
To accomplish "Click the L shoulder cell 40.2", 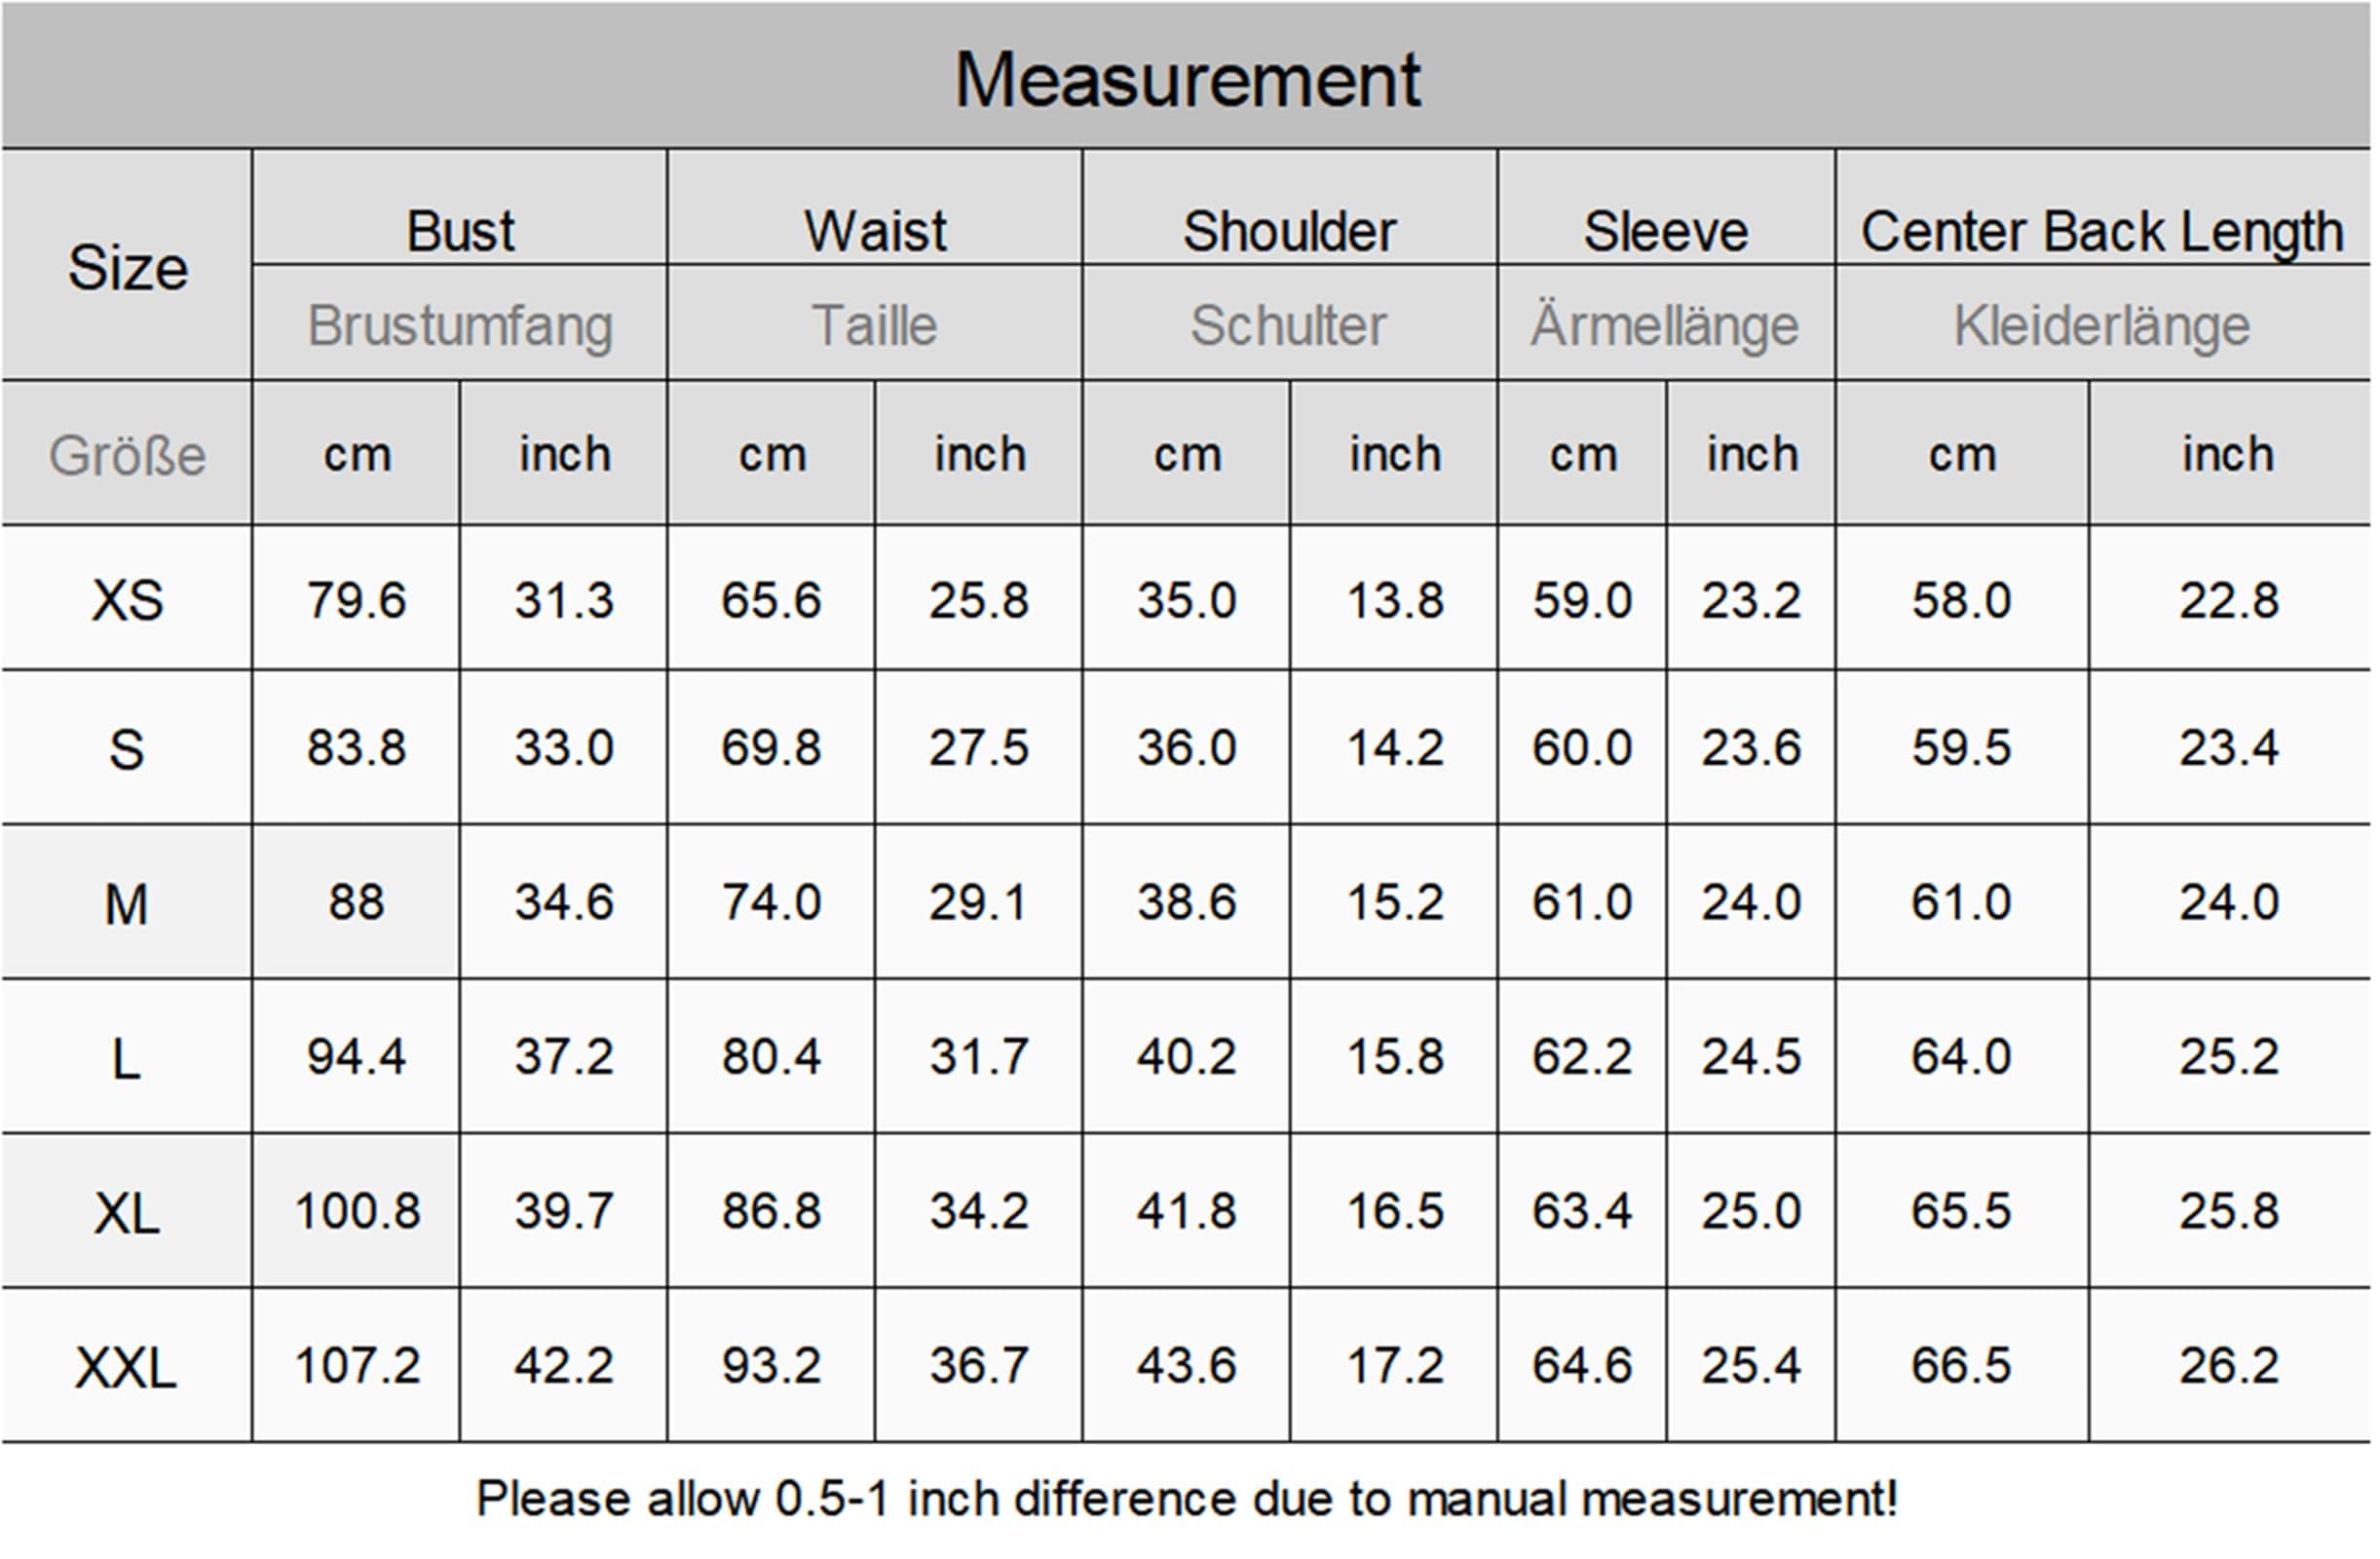I will (x=1186, y=1056).
